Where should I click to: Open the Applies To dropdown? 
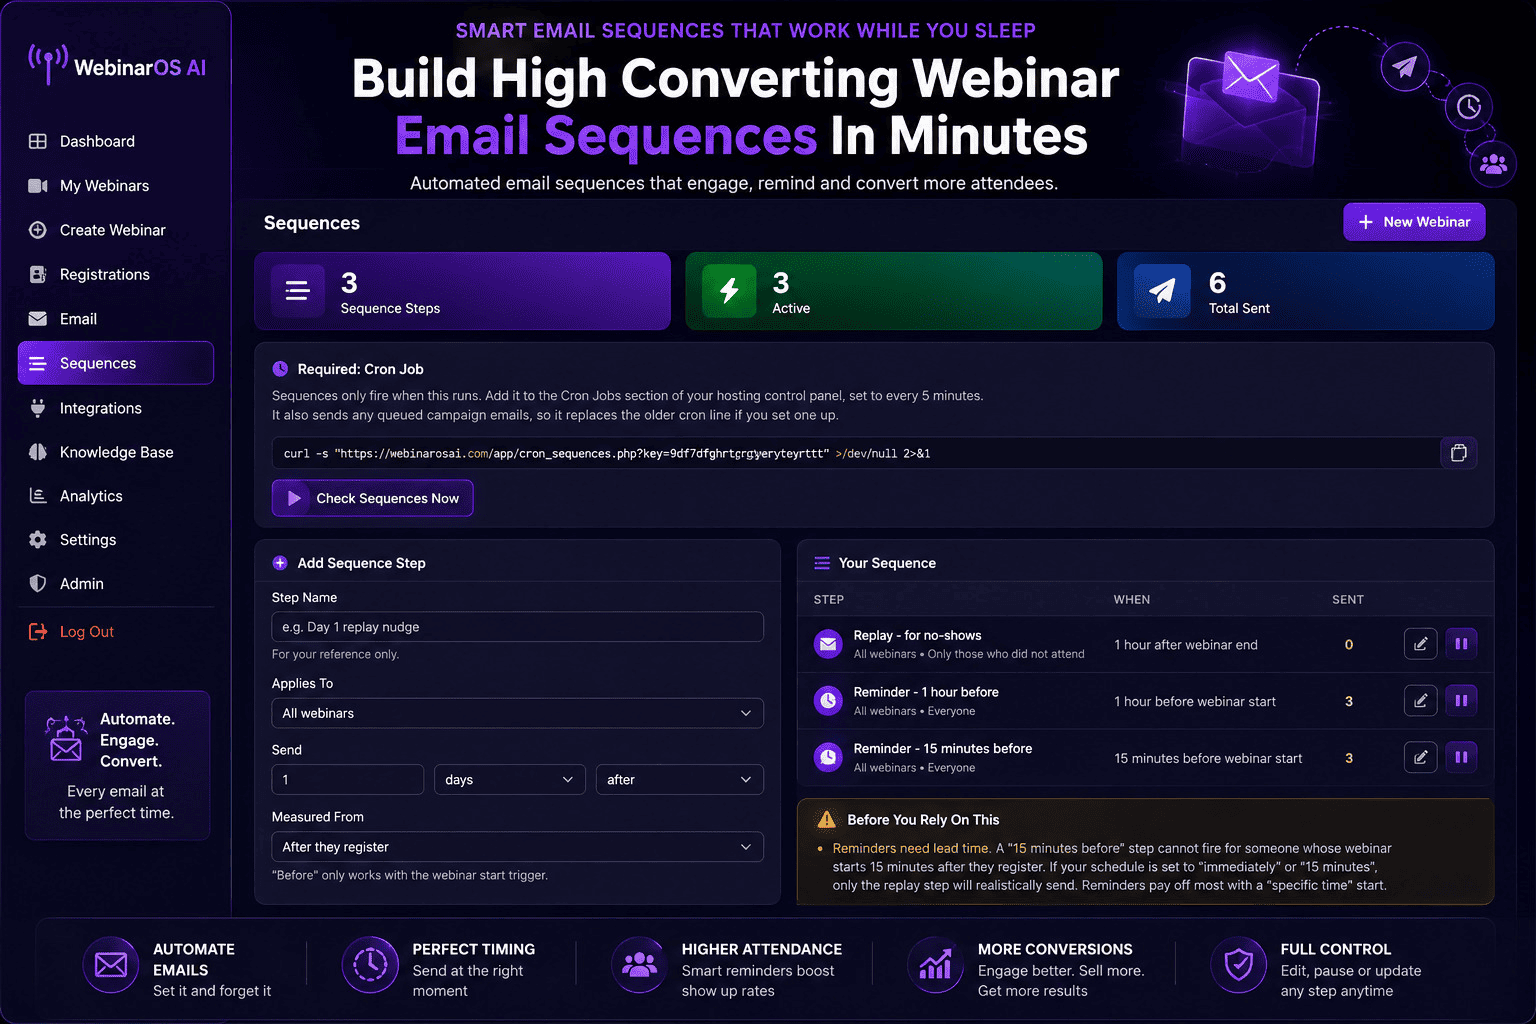pos(517,713)
